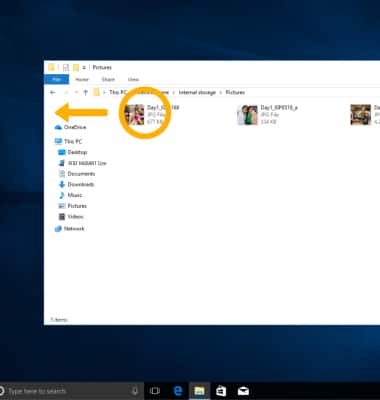380x400 pixels.
Task: Open the Music folder in sidebar
Action: pyautogui.click(x=70, y=195)
